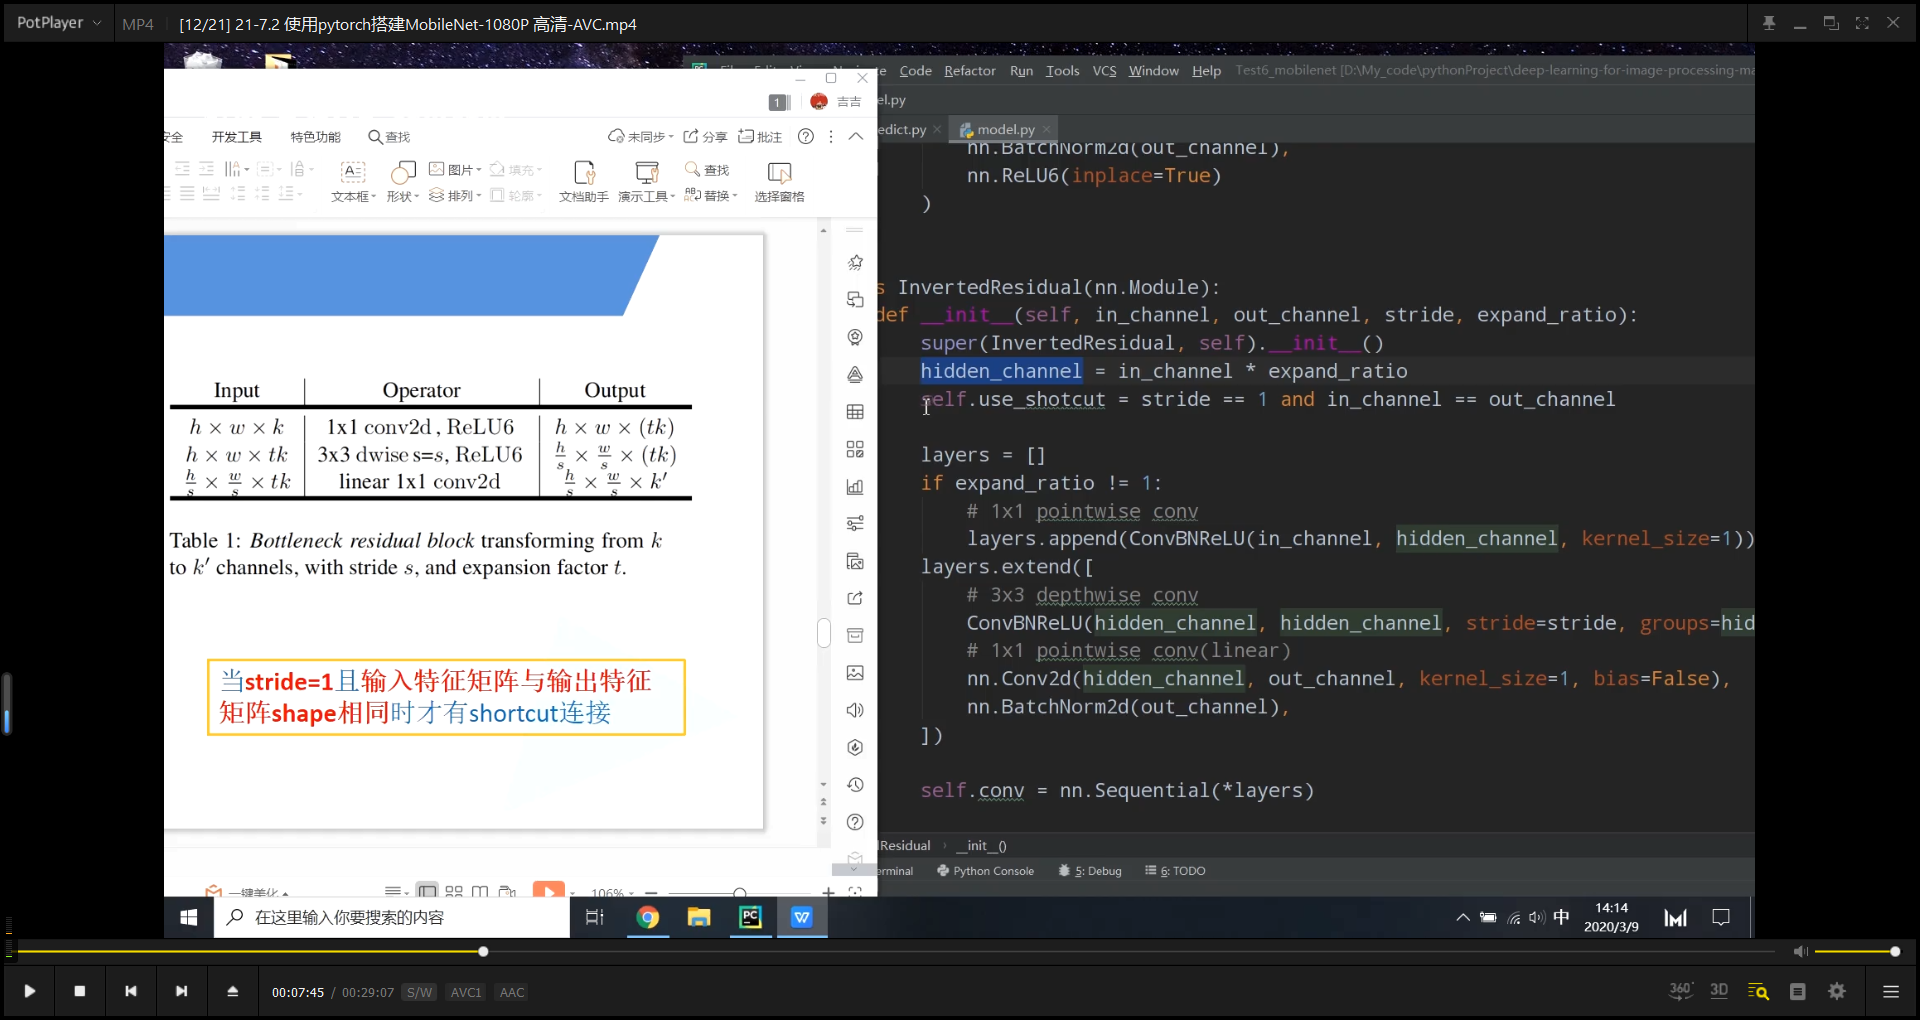The image size is (1920, 1020).
Task: Open PotPlayer settings gear
Action: [x=1837, y=991]
